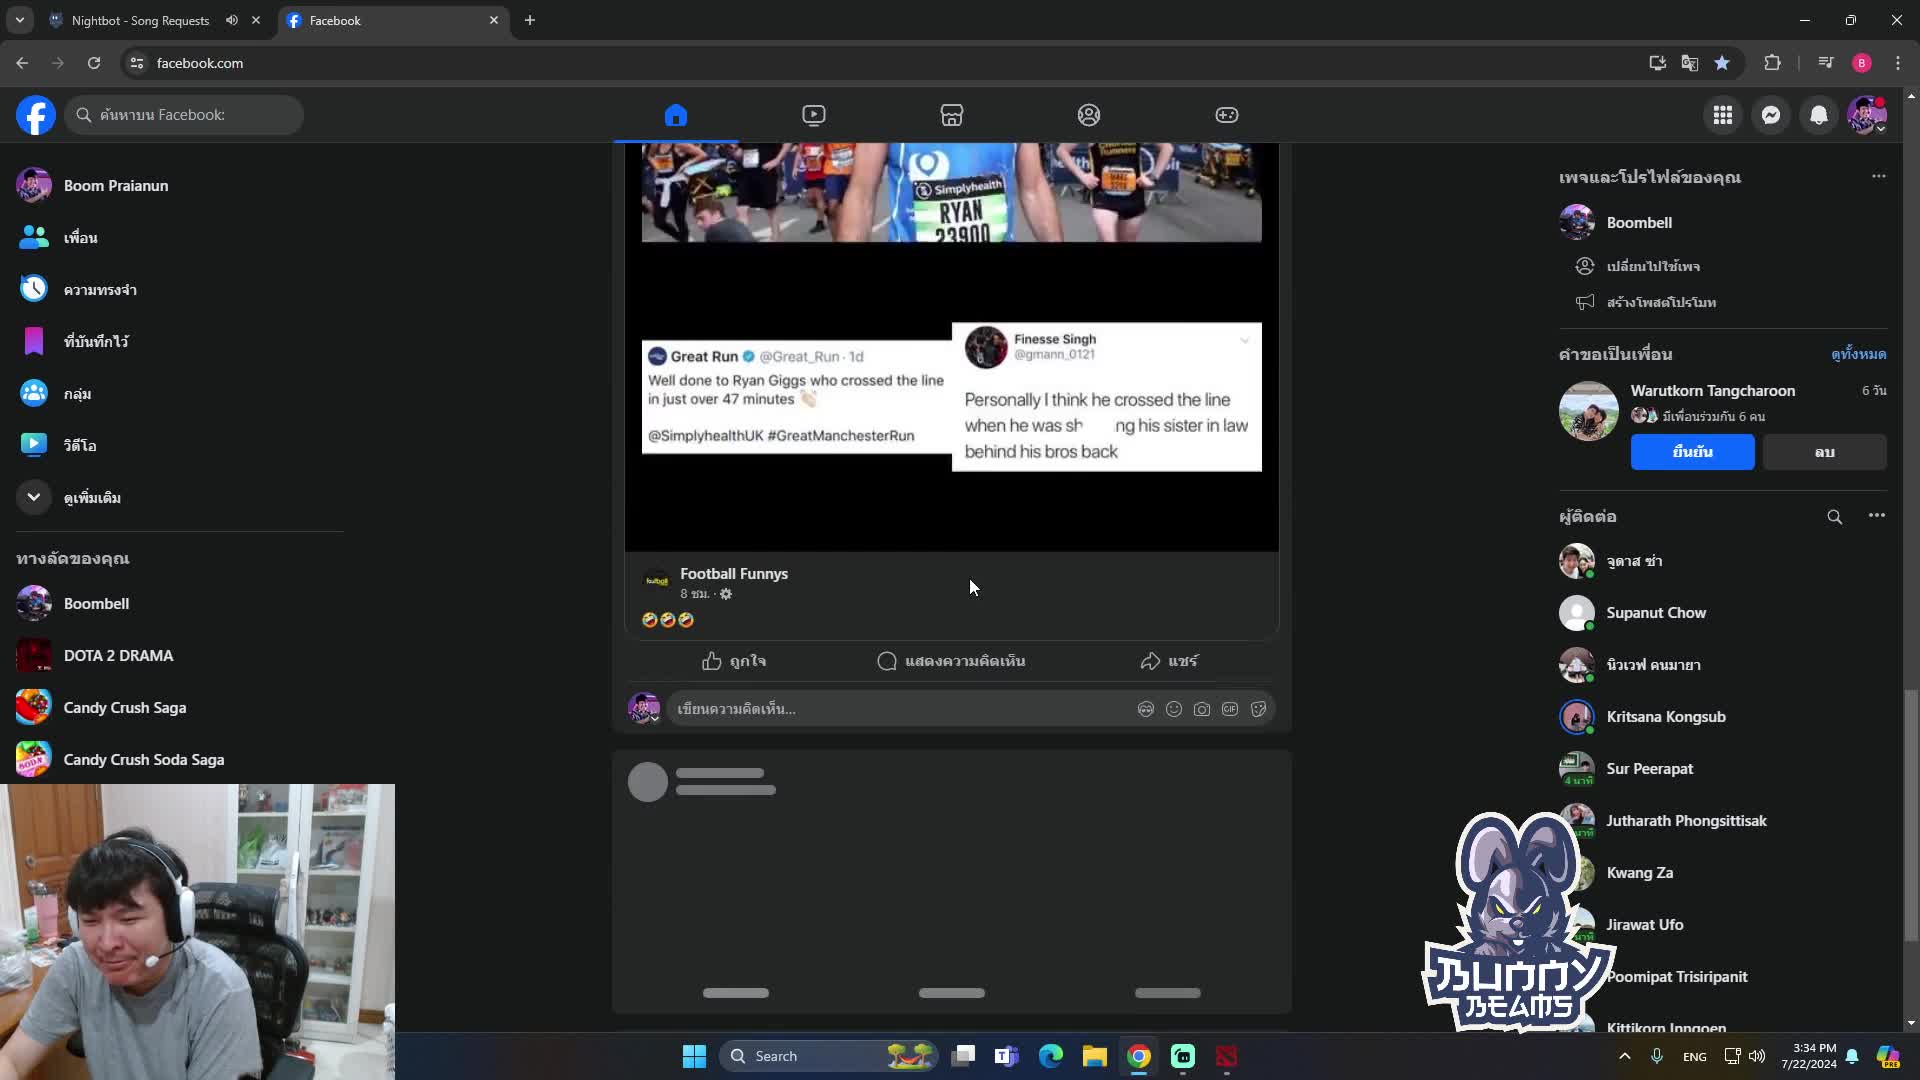
Task: Open browser tab search dropdown
Action: tap(19, 20)
